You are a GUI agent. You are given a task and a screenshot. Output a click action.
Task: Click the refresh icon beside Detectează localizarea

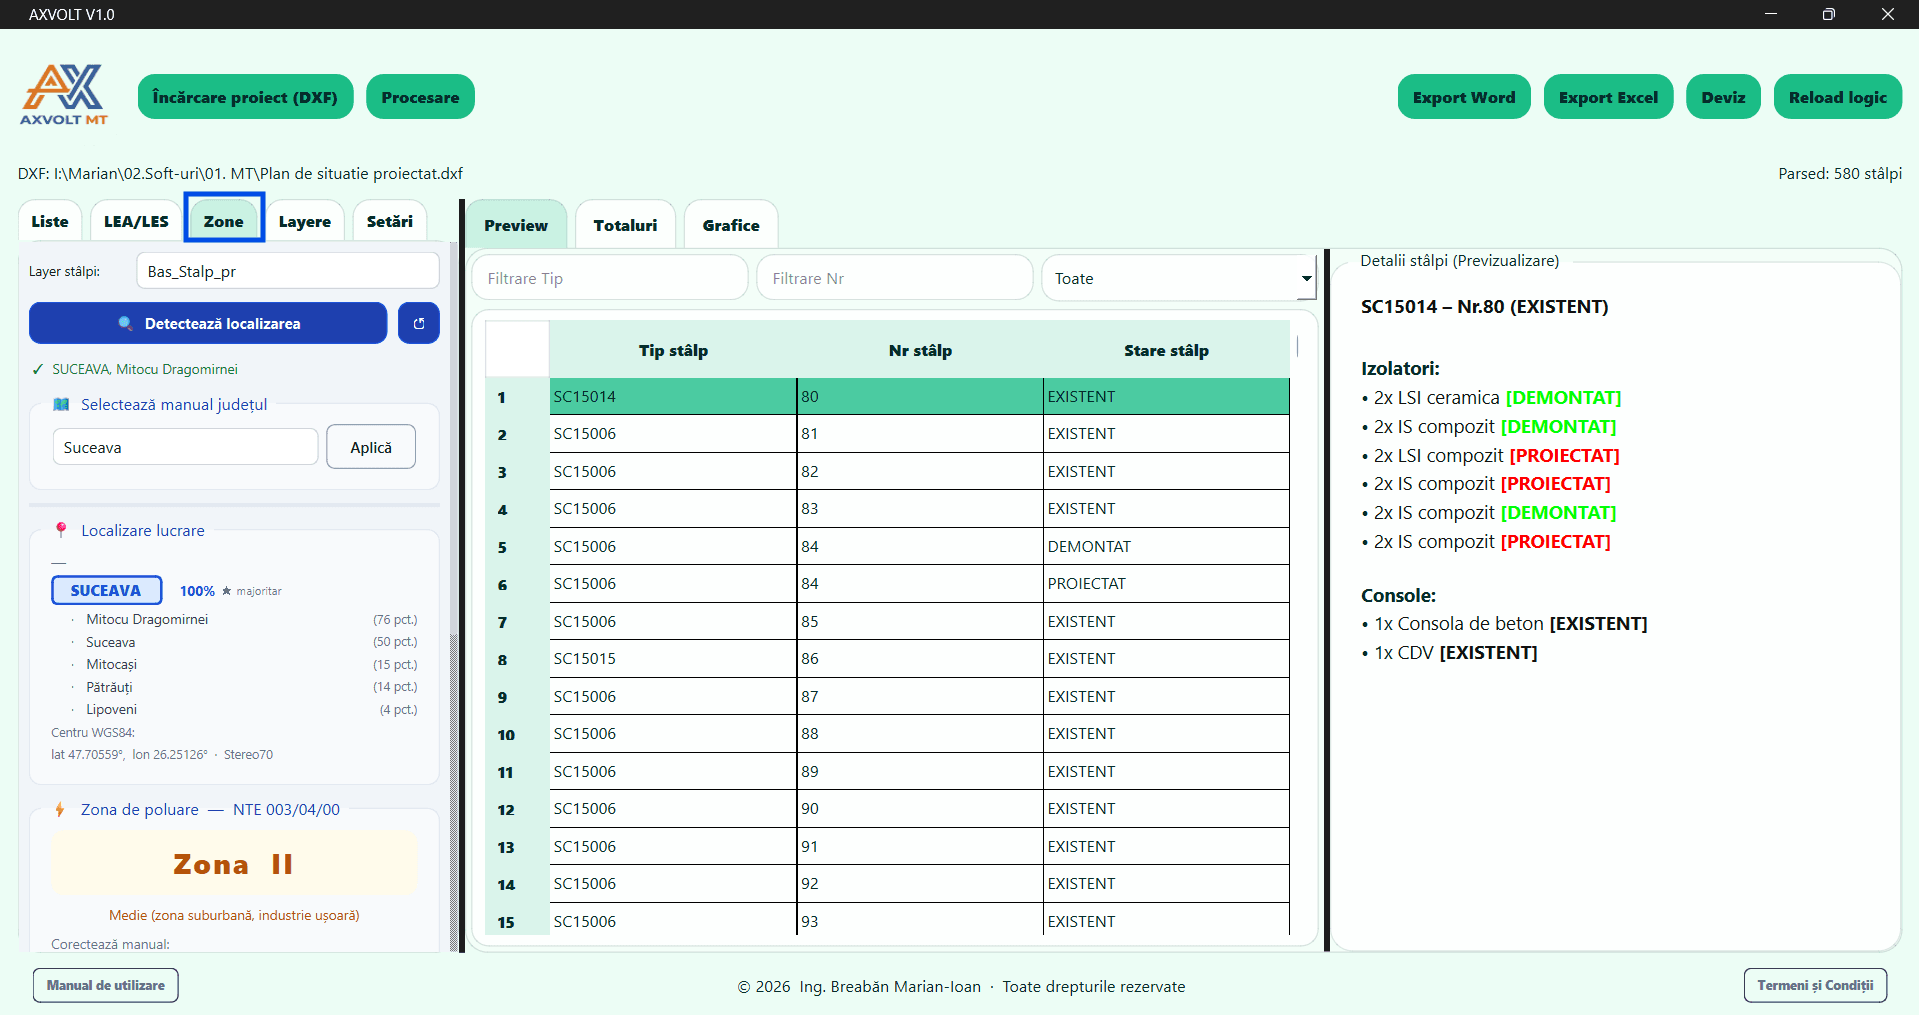[419, 323]
